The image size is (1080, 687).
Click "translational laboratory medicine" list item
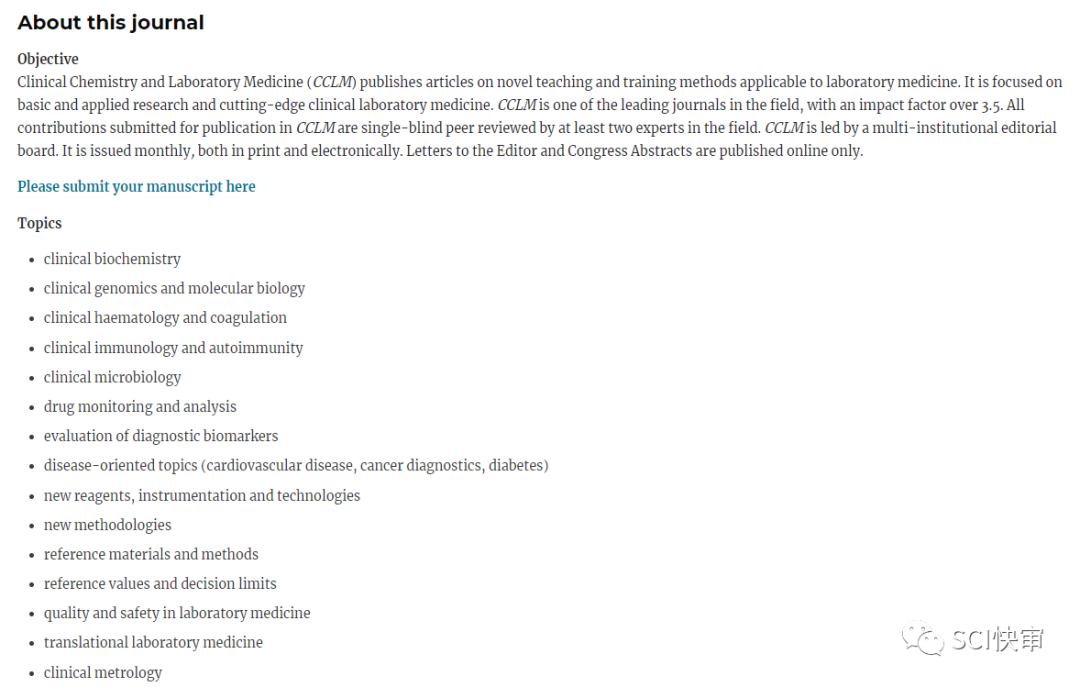[153, 642]
